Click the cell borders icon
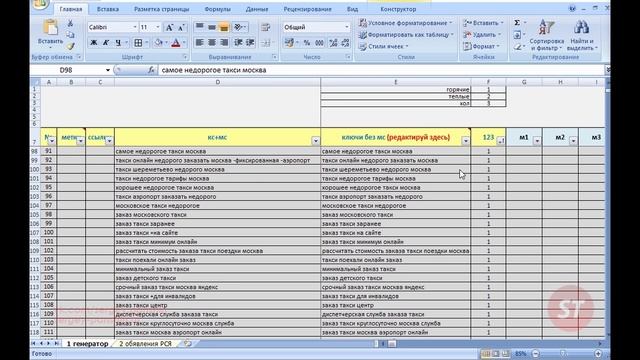Viewport: 640px width, 360px height. point(138,42)
